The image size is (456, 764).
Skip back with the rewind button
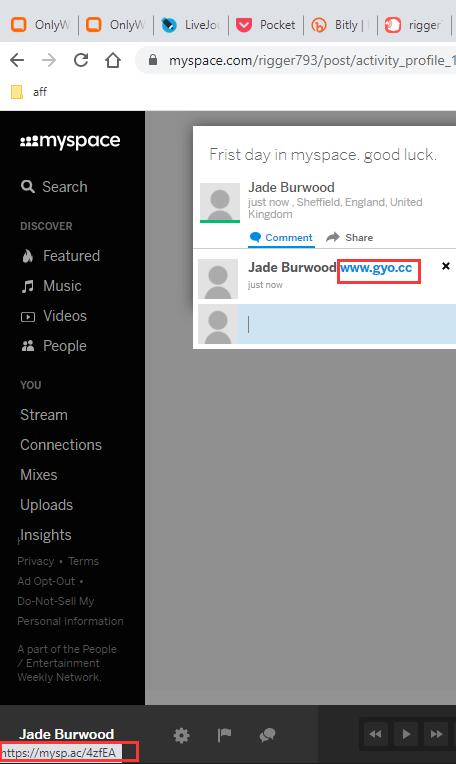(375, 734)
